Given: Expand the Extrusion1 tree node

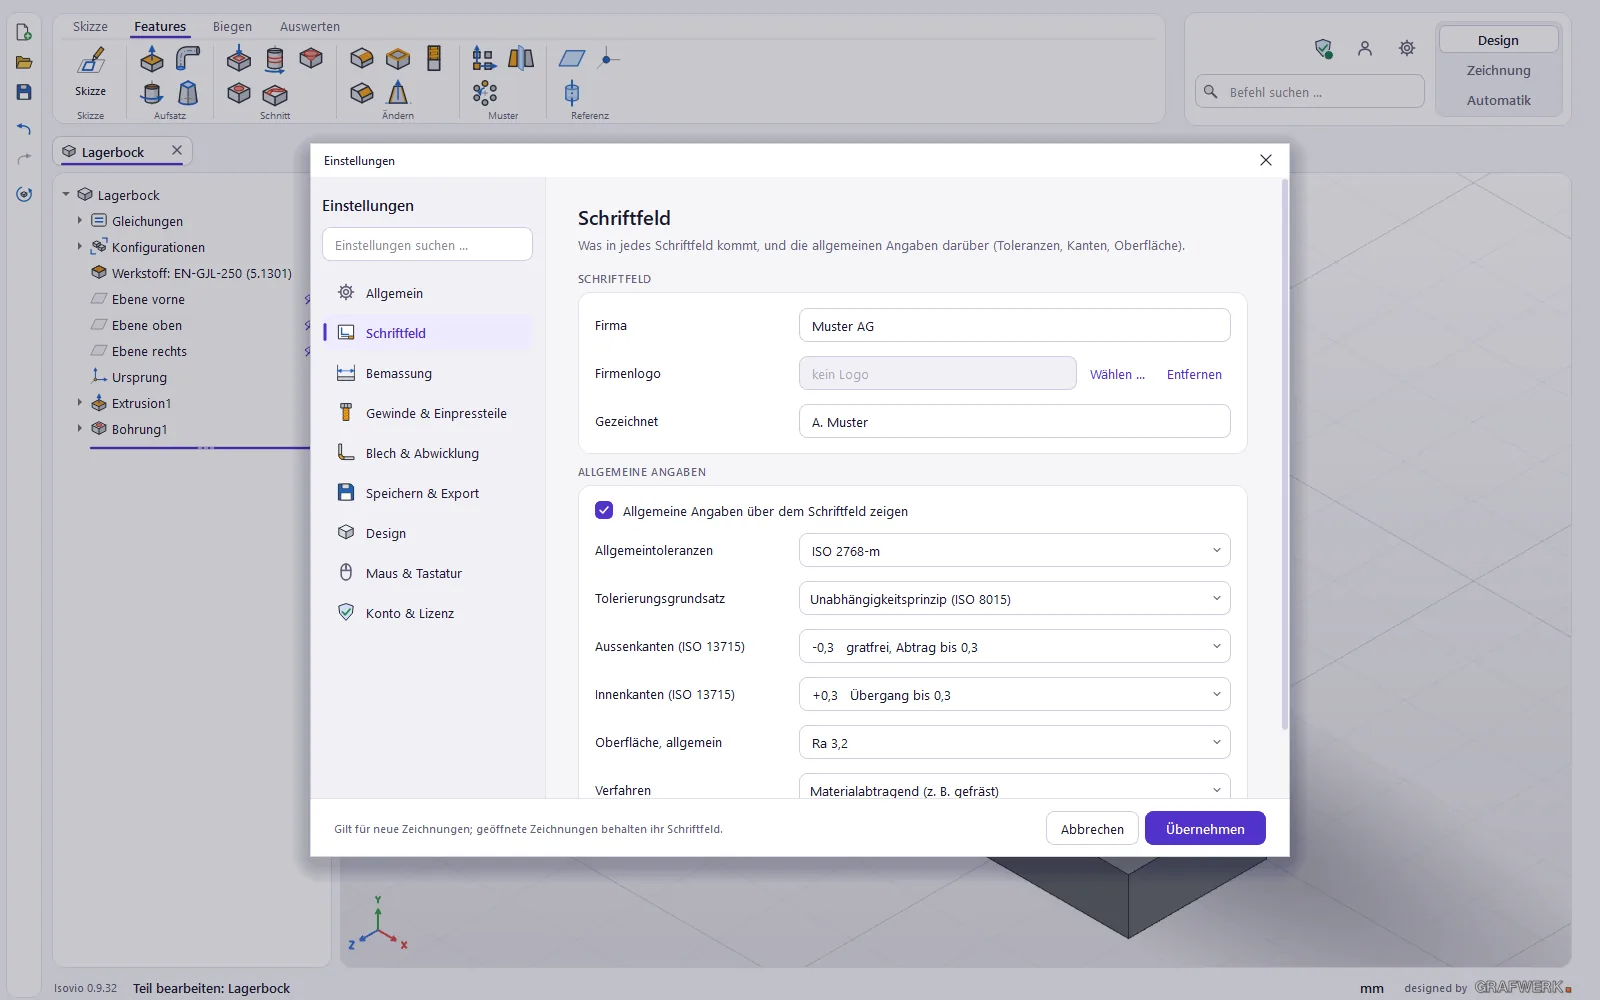Looking at the screenshot, I should pyautogui.click(x=80, y=402).
